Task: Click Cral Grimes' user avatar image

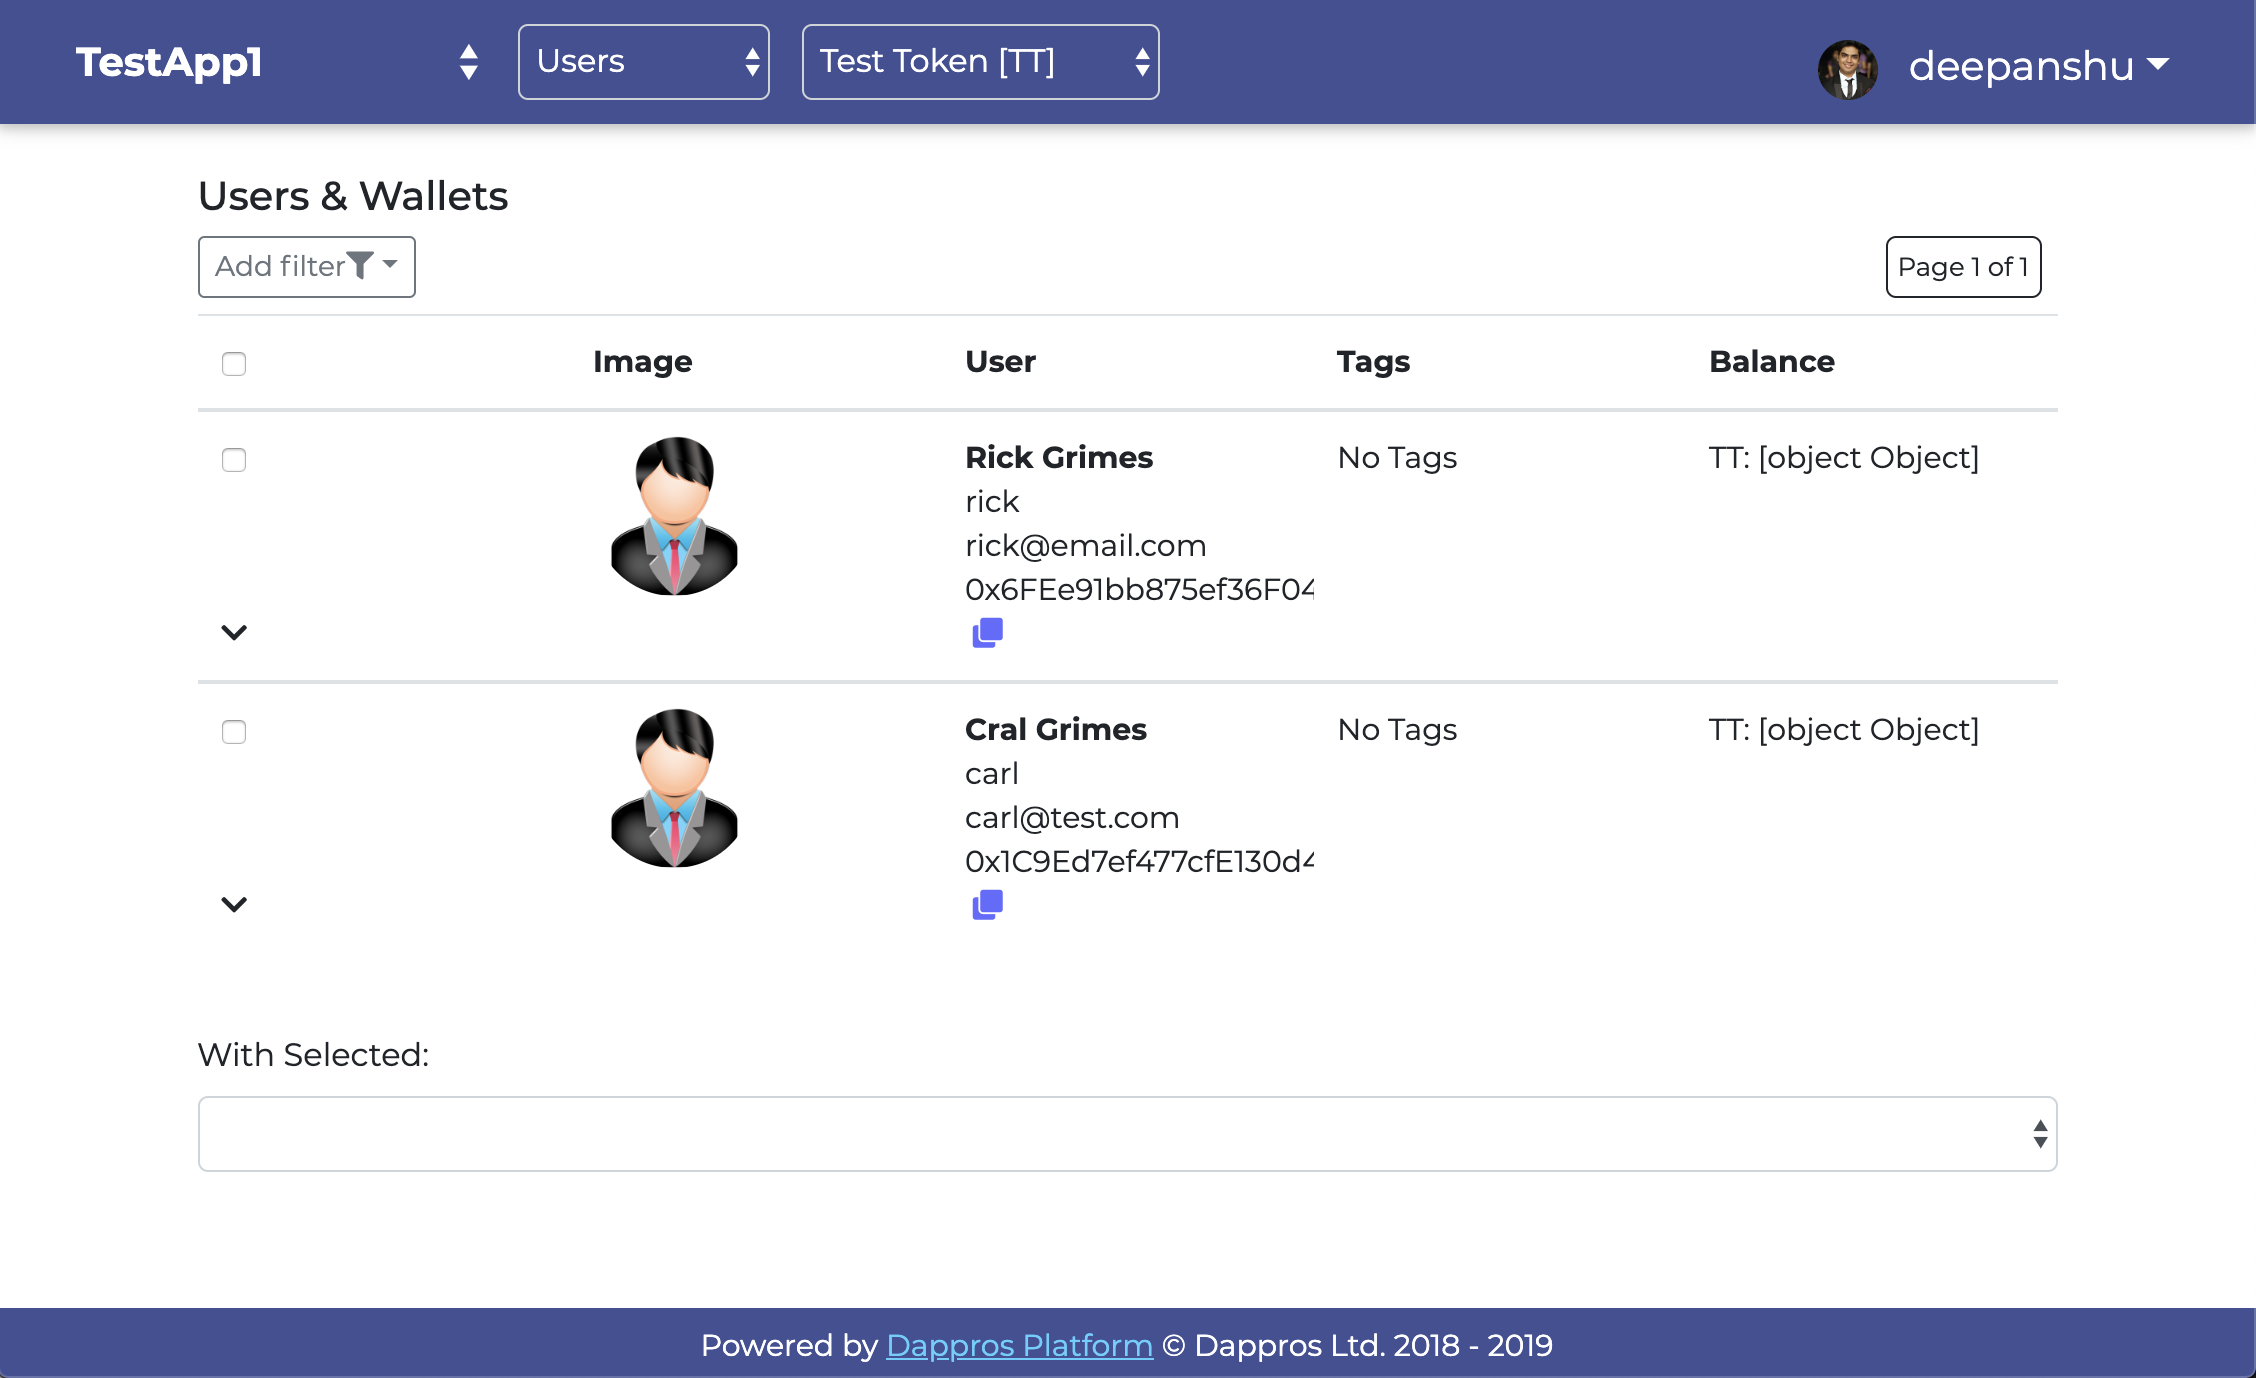Action: [674, 788]
